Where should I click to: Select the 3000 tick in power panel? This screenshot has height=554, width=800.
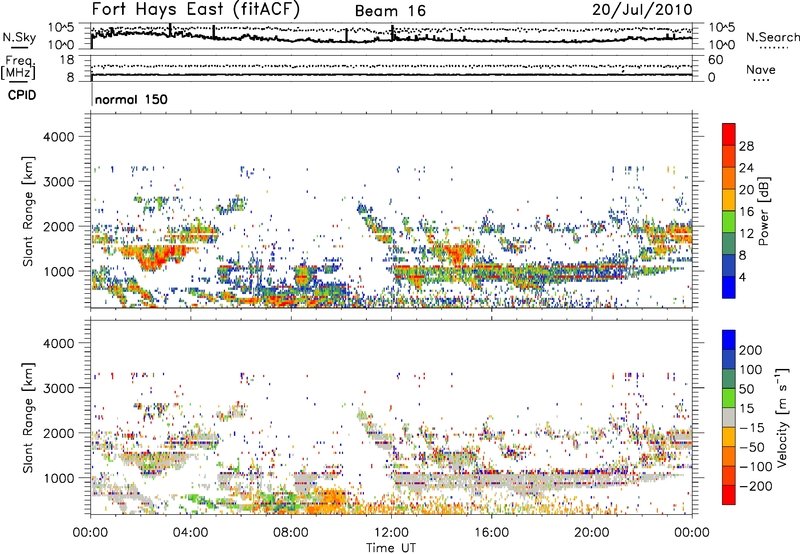[59, 182]
